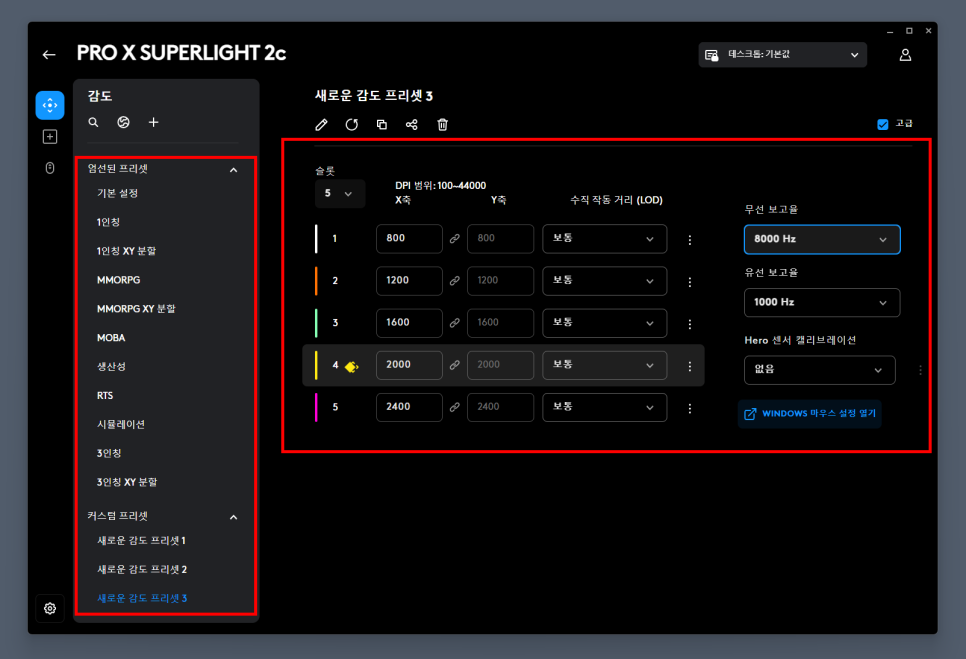Select the 1인칭 preset
Screen dimensions: 966x659
point(108,222)
